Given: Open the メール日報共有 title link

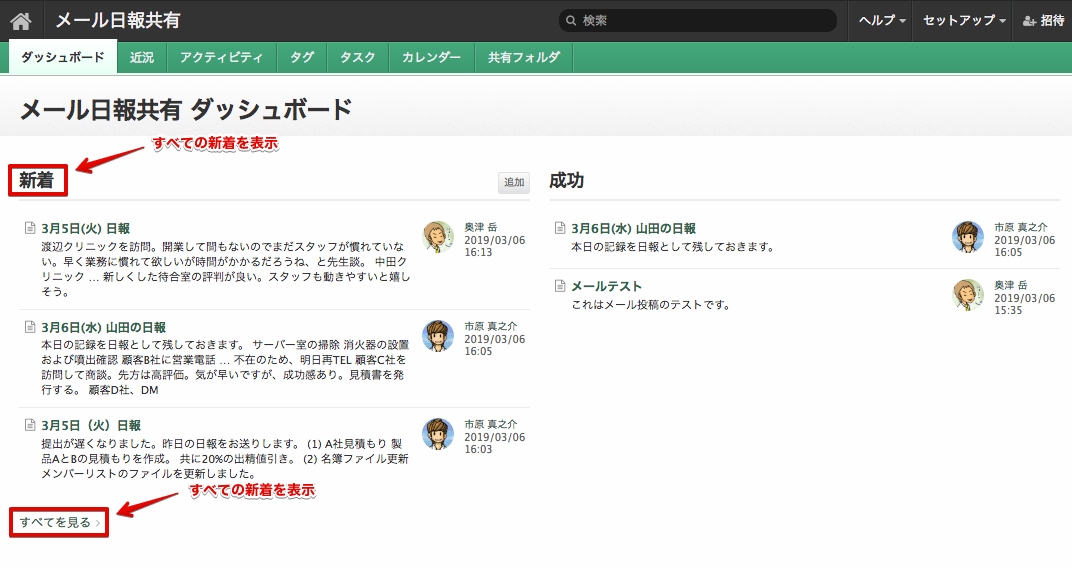Looking at the screenshot, I should tap(118, 21).
